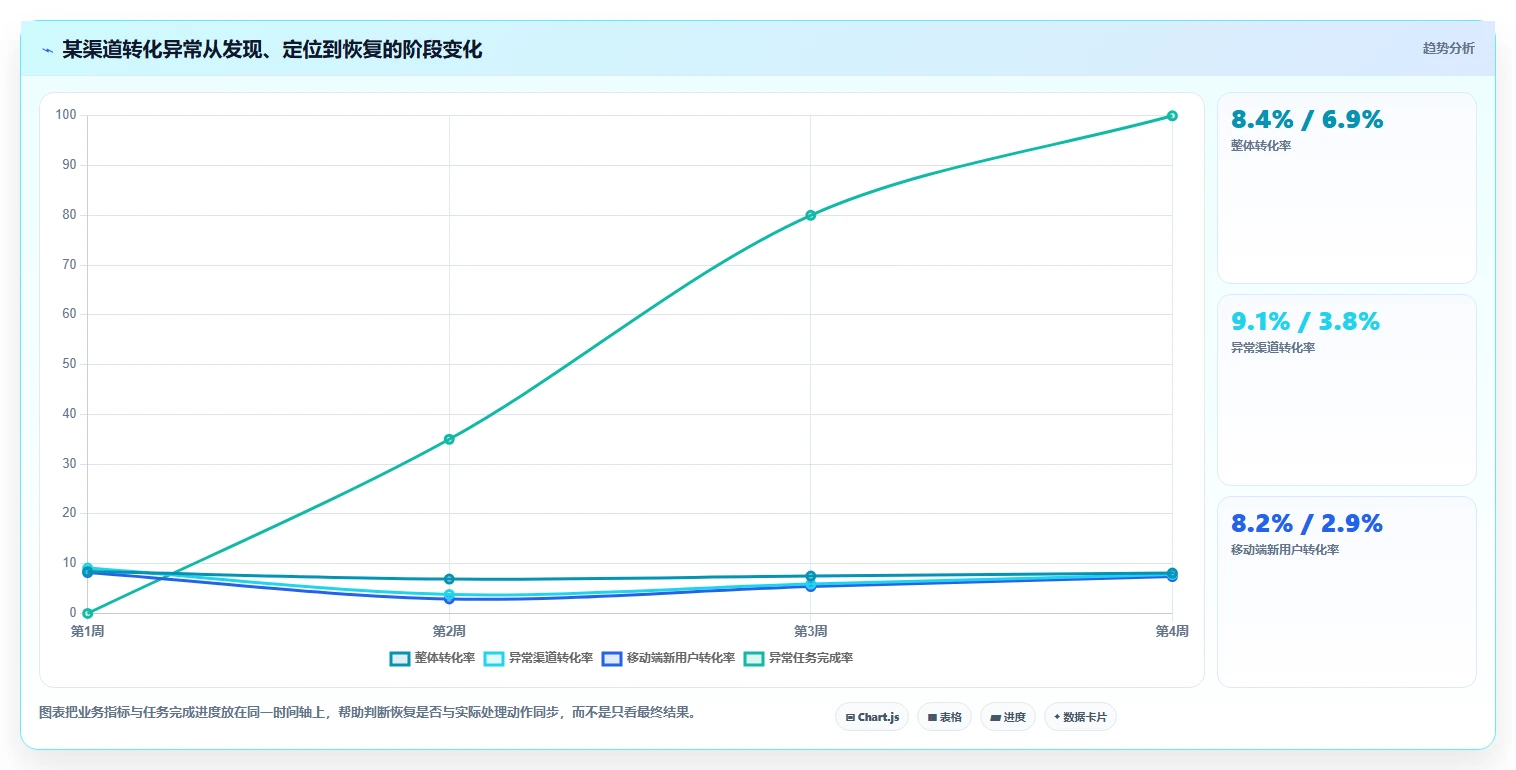The image size is (1516, 770).
Task: Click the 异常渠道转化率 legend label
Action: click(x=551, y=658)
